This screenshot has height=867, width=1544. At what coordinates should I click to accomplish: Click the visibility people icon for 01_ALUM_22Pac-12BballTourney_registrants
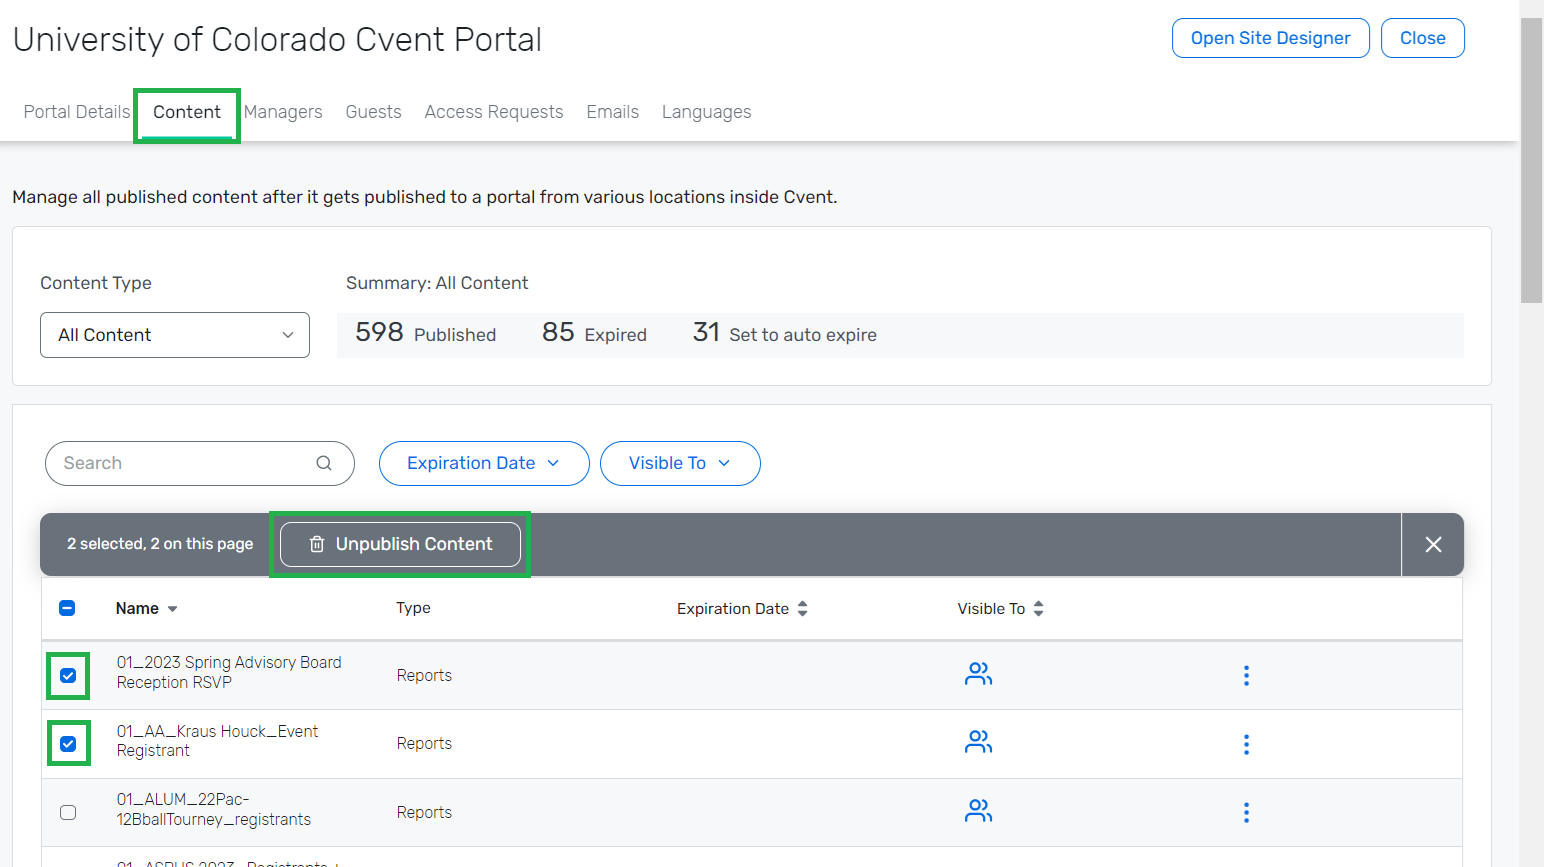[978, 811]
